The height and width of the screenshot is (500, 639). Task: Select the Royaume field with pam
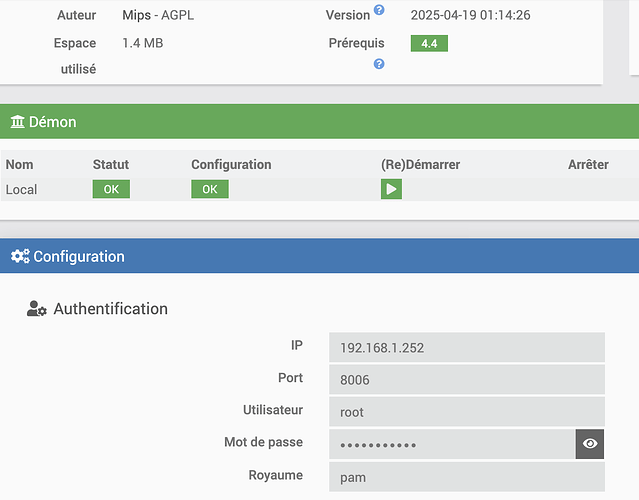[x=466, y=476]
